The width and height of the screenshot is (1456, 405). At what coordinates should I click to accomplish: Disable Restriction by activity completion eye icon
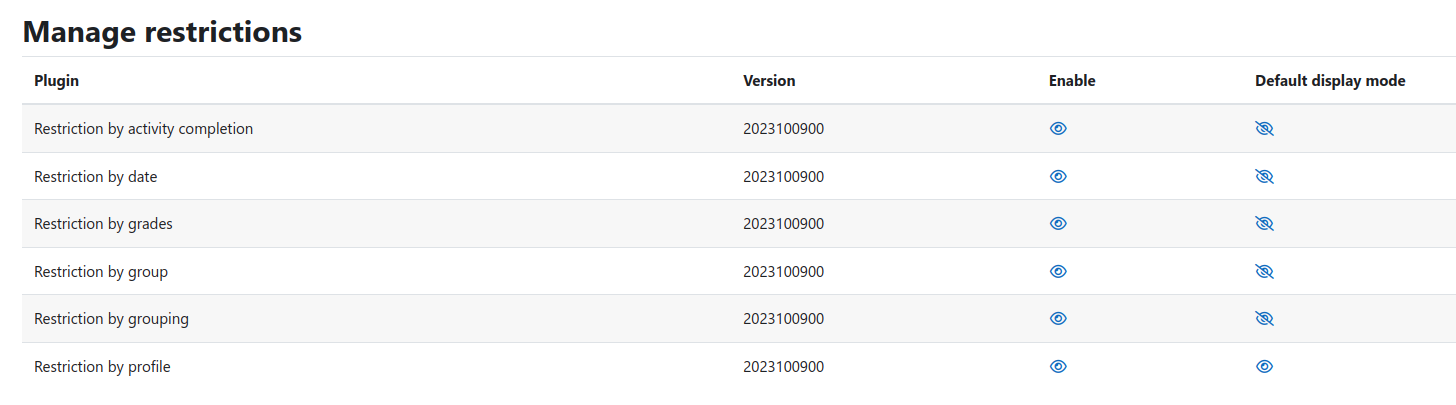[x=1058, y=129]
